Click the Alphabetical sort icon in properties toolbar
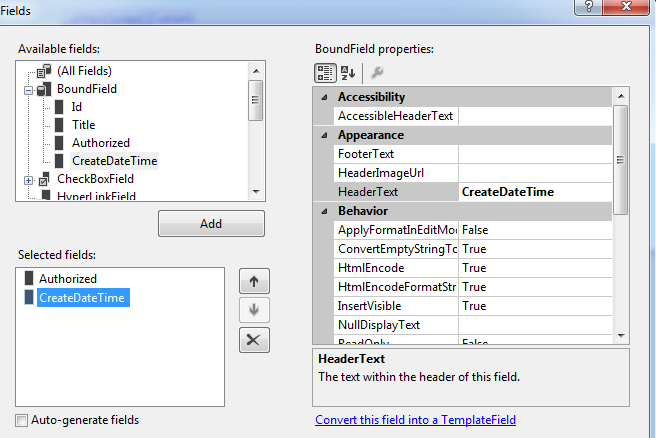656x438 pixels. pos(348,72)
